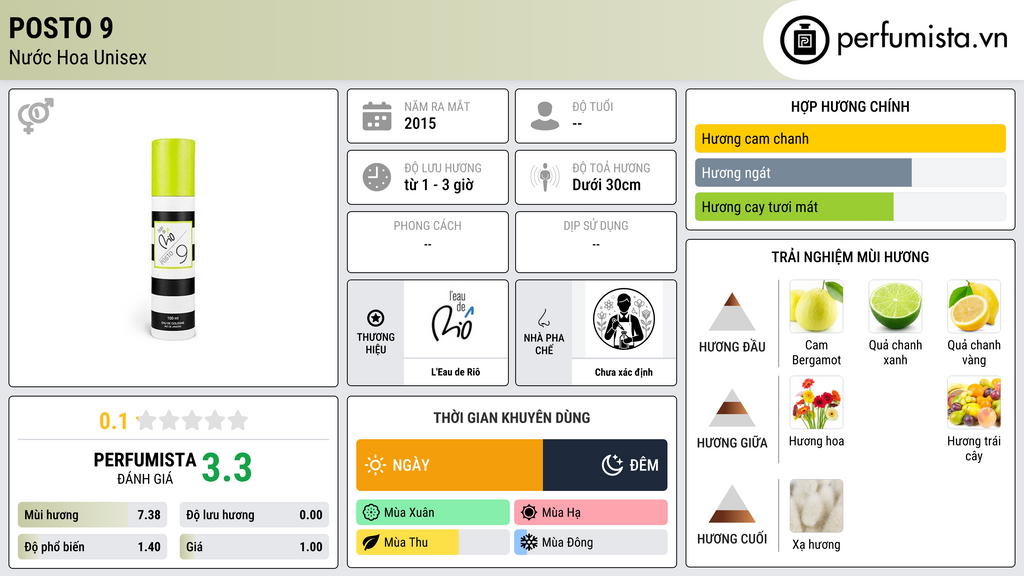Click the 2015 release year value
Screen dimensions: 1024x576
[420, 123]
